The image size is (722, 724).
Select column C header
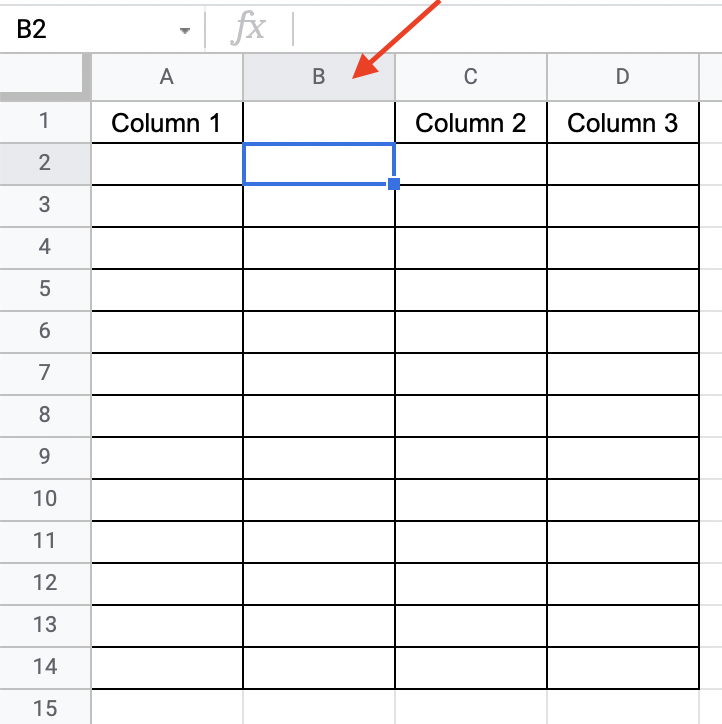click(x=471, y=77)
